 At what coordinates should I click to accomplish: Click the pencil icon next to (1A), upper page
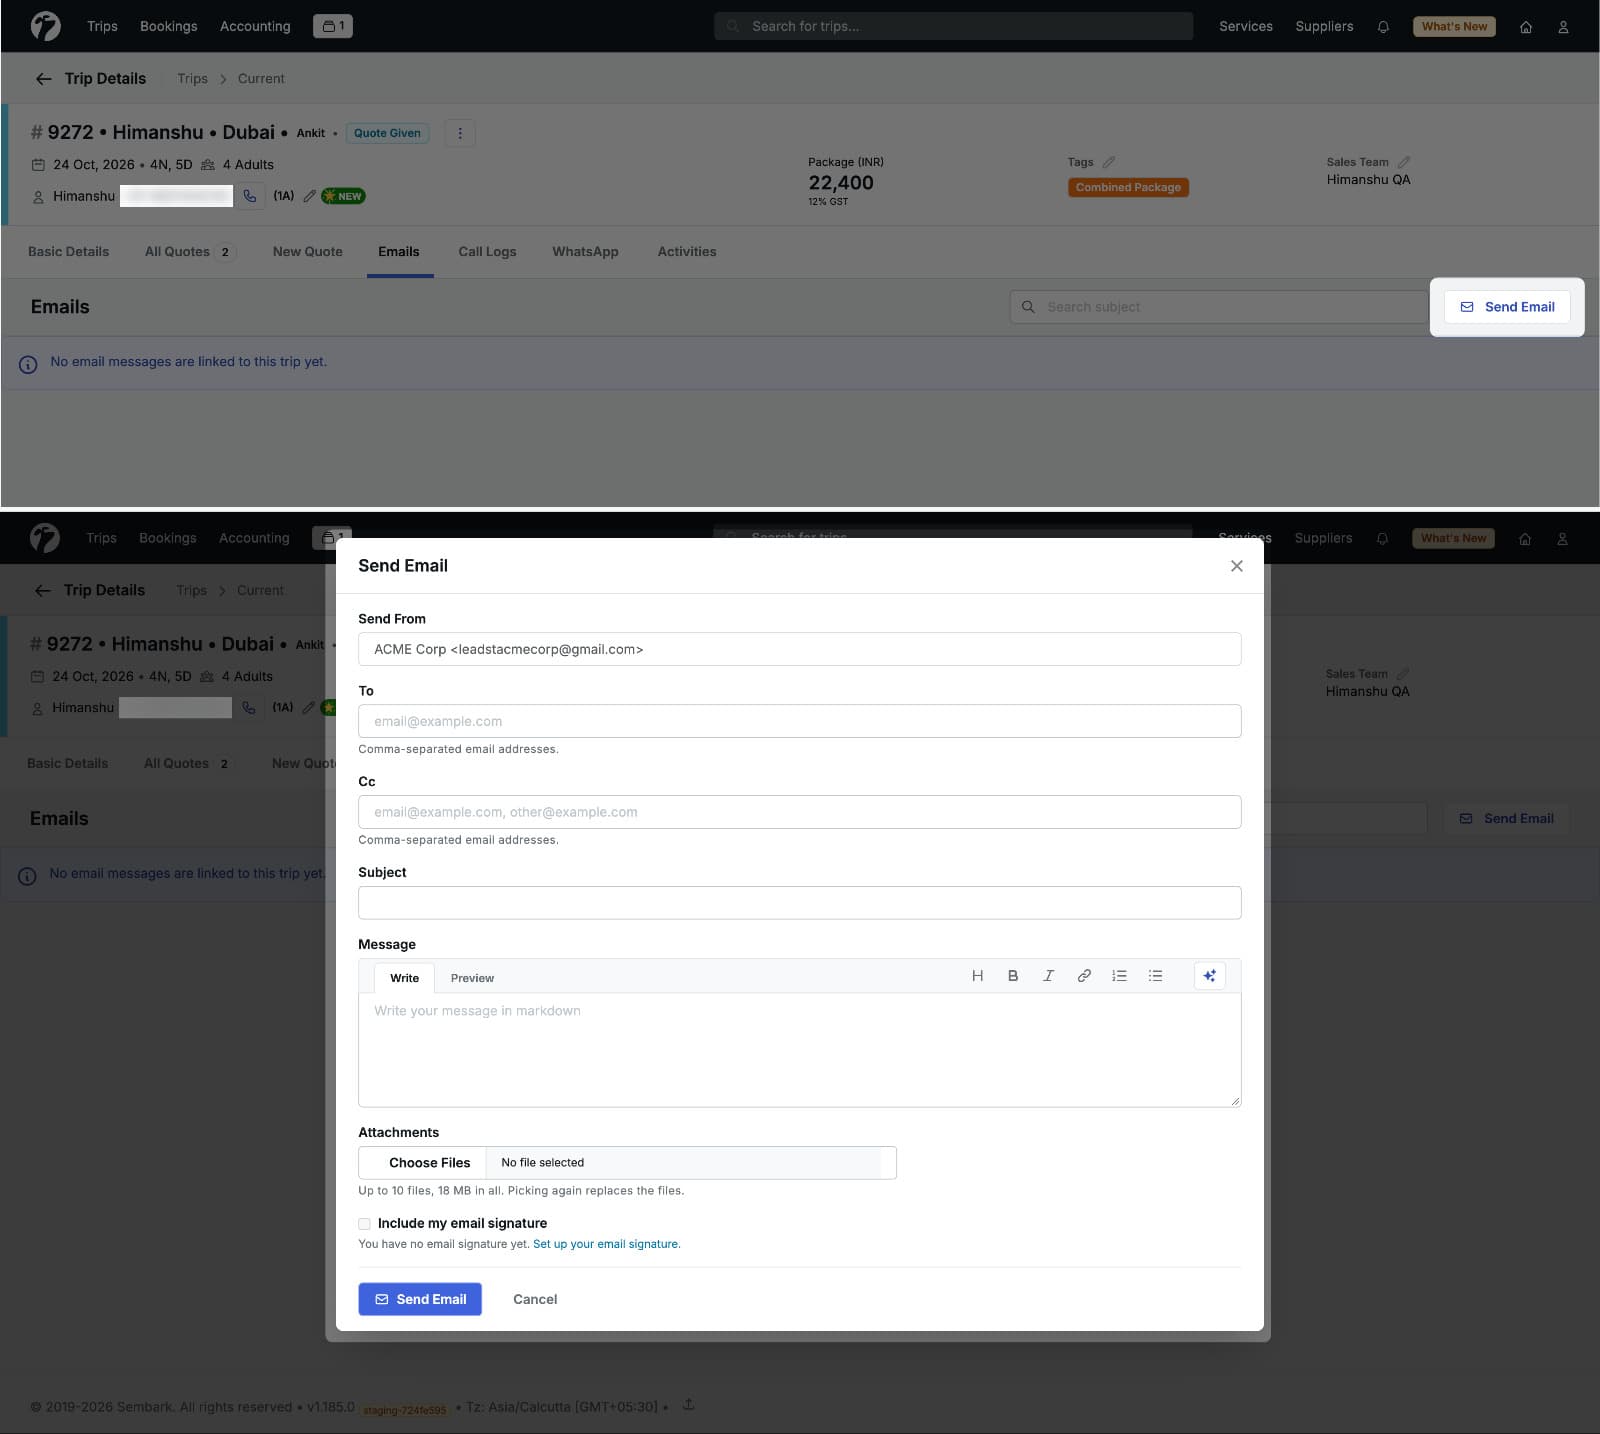[309, 196]
